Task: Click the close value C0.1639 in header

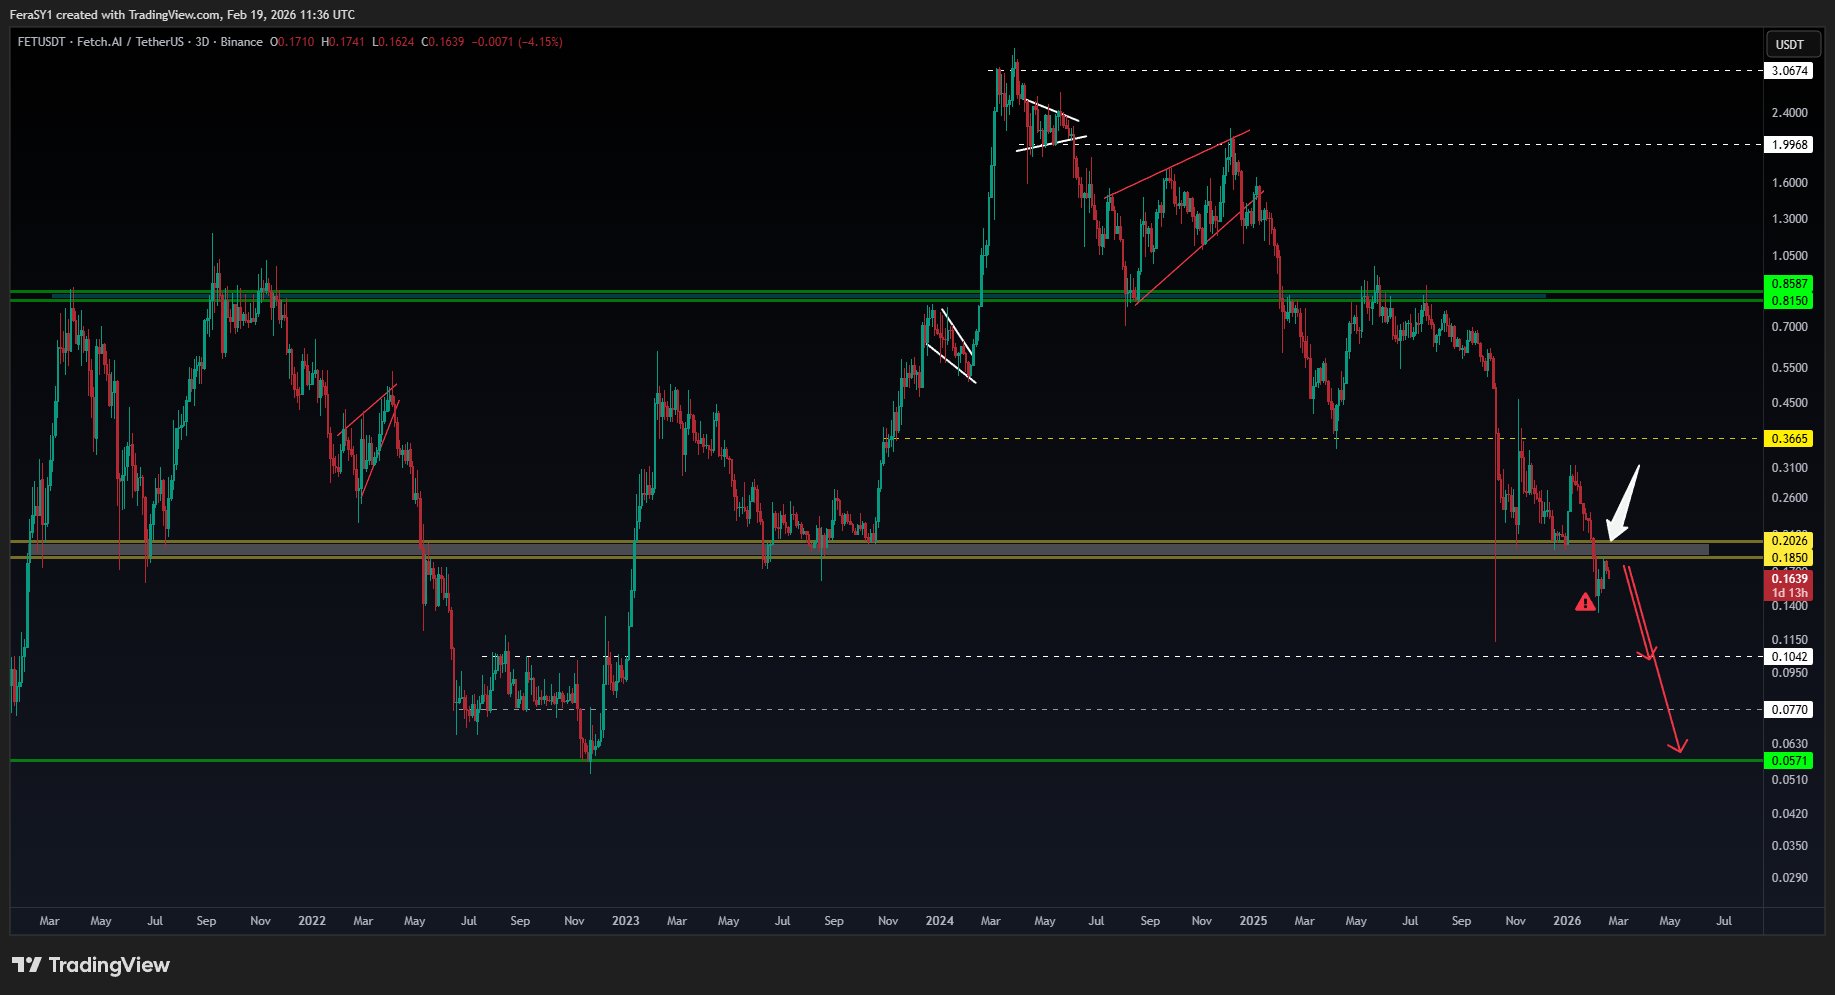Action: pos(443,42)
